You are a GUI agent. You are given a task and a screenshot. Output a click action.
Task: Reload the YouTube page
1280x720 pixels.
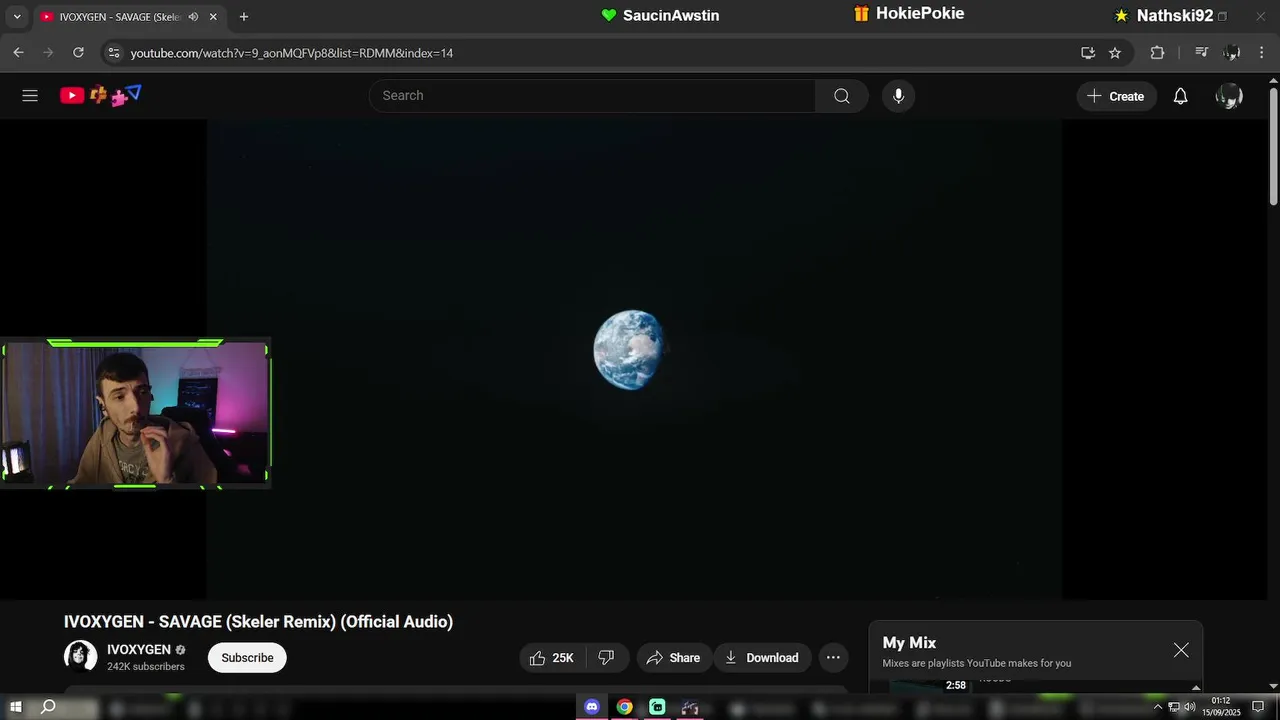pyautogui.click(x=78, y=53)
